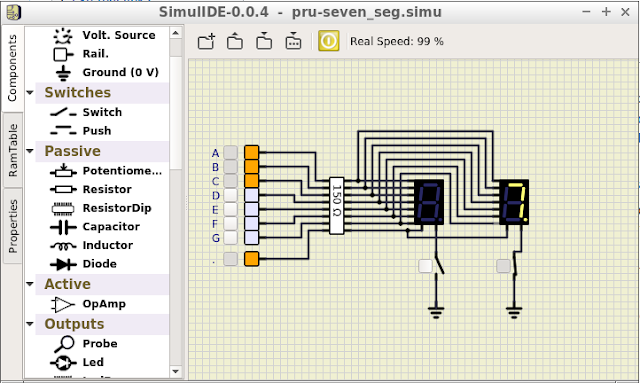Screen dimensions: 640x383
Task: Collapse the Passive category
Action: [x=30, y=151]
